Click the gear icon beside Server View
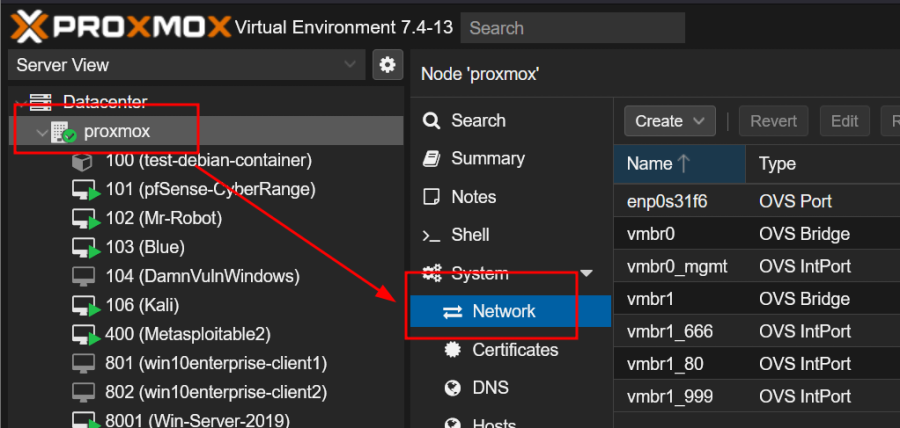Screen dimensions: 900x428 (386, 65)
